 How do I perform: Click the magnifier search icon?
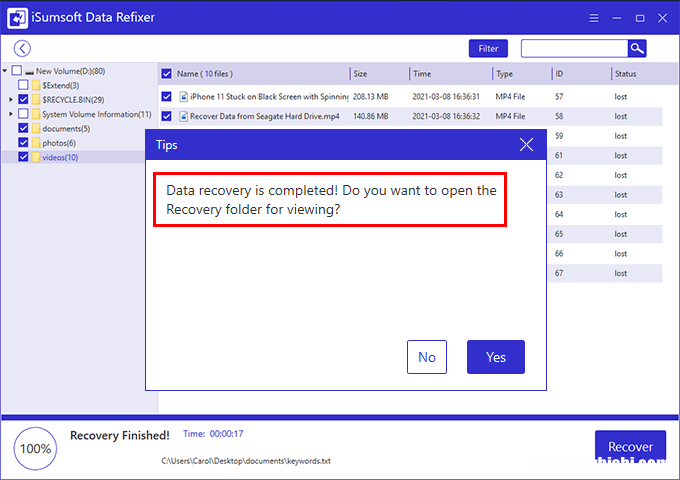point(637,48)
